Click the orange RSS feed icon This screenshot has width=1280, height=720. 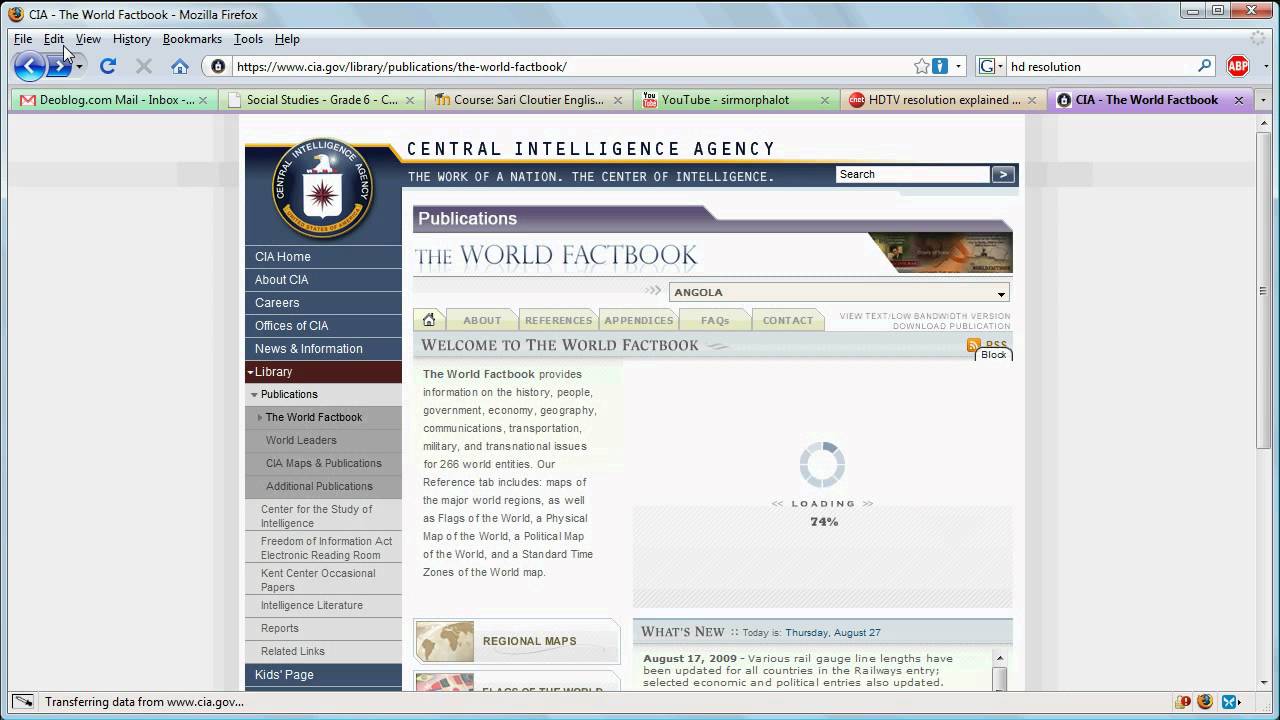(x=974, y=345)
